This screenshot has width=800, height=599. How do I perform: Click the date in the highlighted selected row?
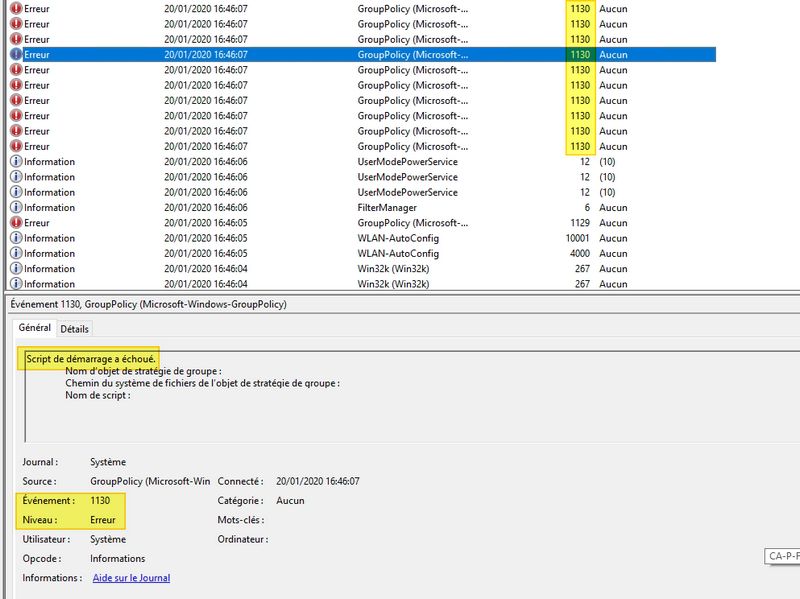206,55
